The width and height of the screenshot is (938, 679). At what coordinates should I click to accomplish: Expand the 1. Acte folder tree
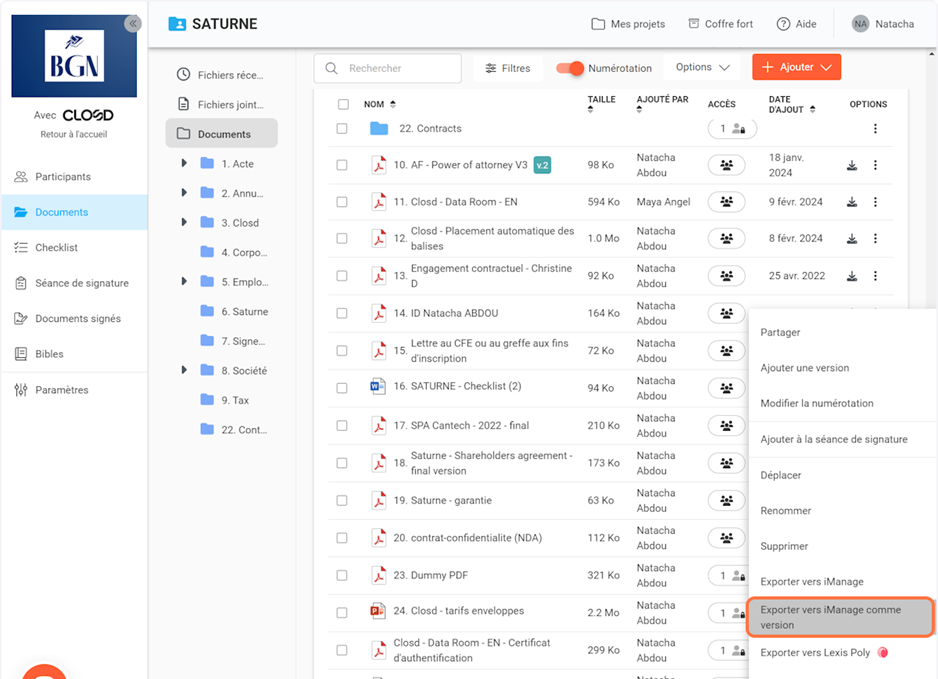(184, 164)
